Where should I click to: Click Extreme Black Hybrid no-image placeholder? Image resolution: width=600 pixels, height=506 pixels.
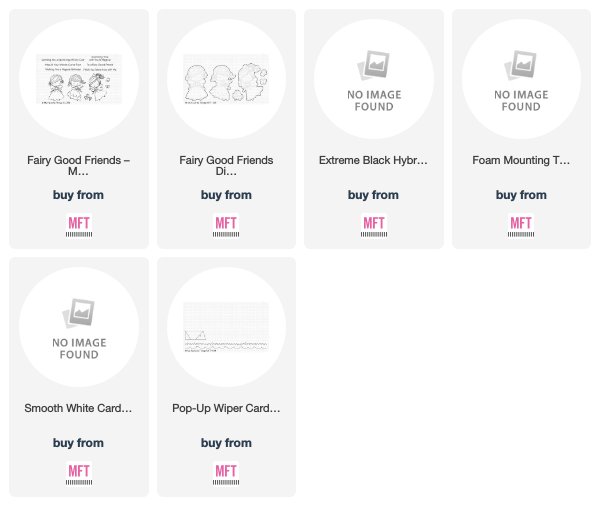click(374, 80)
